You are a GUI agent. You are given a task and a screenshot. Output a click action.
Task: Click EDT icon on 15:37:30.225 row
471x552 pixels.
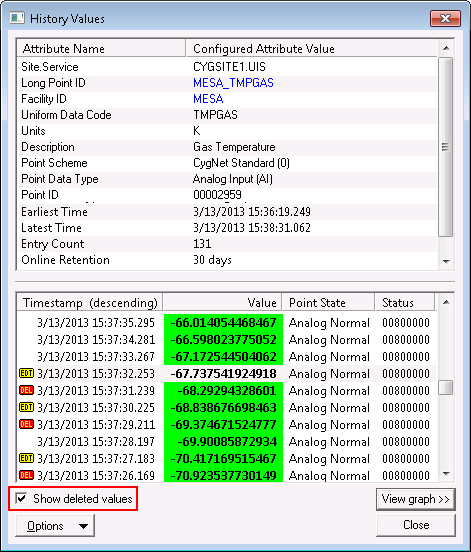coord(26,407)
